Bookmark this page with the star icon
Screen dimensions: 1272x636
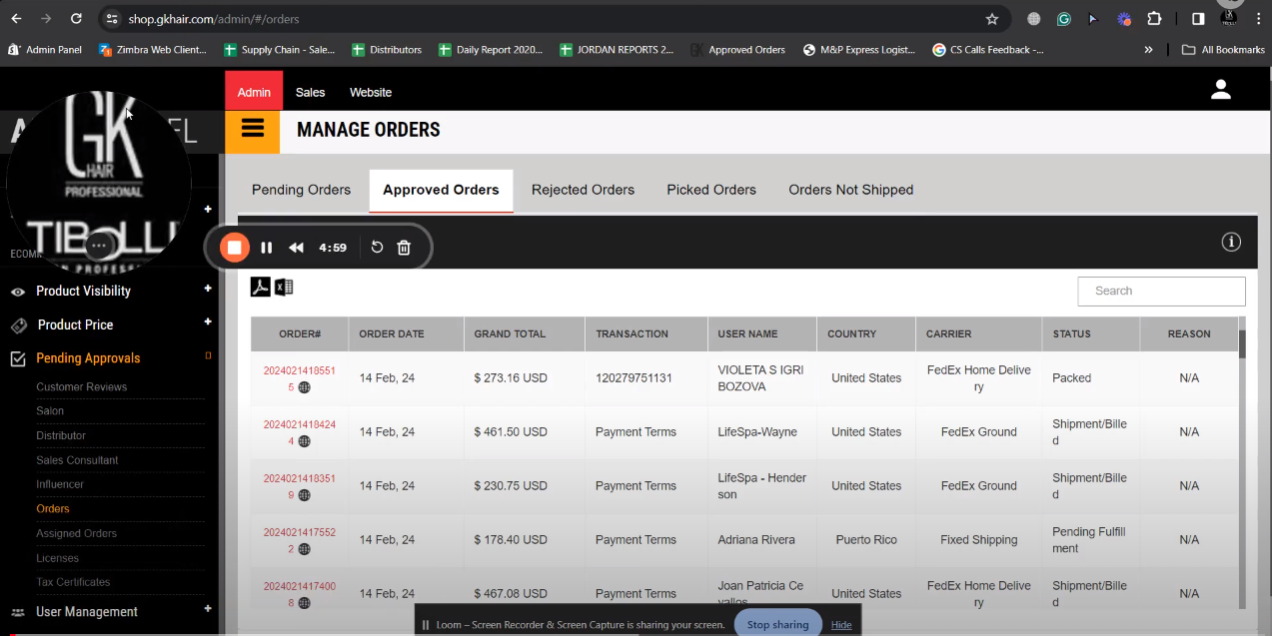click(x=992, y=19)
